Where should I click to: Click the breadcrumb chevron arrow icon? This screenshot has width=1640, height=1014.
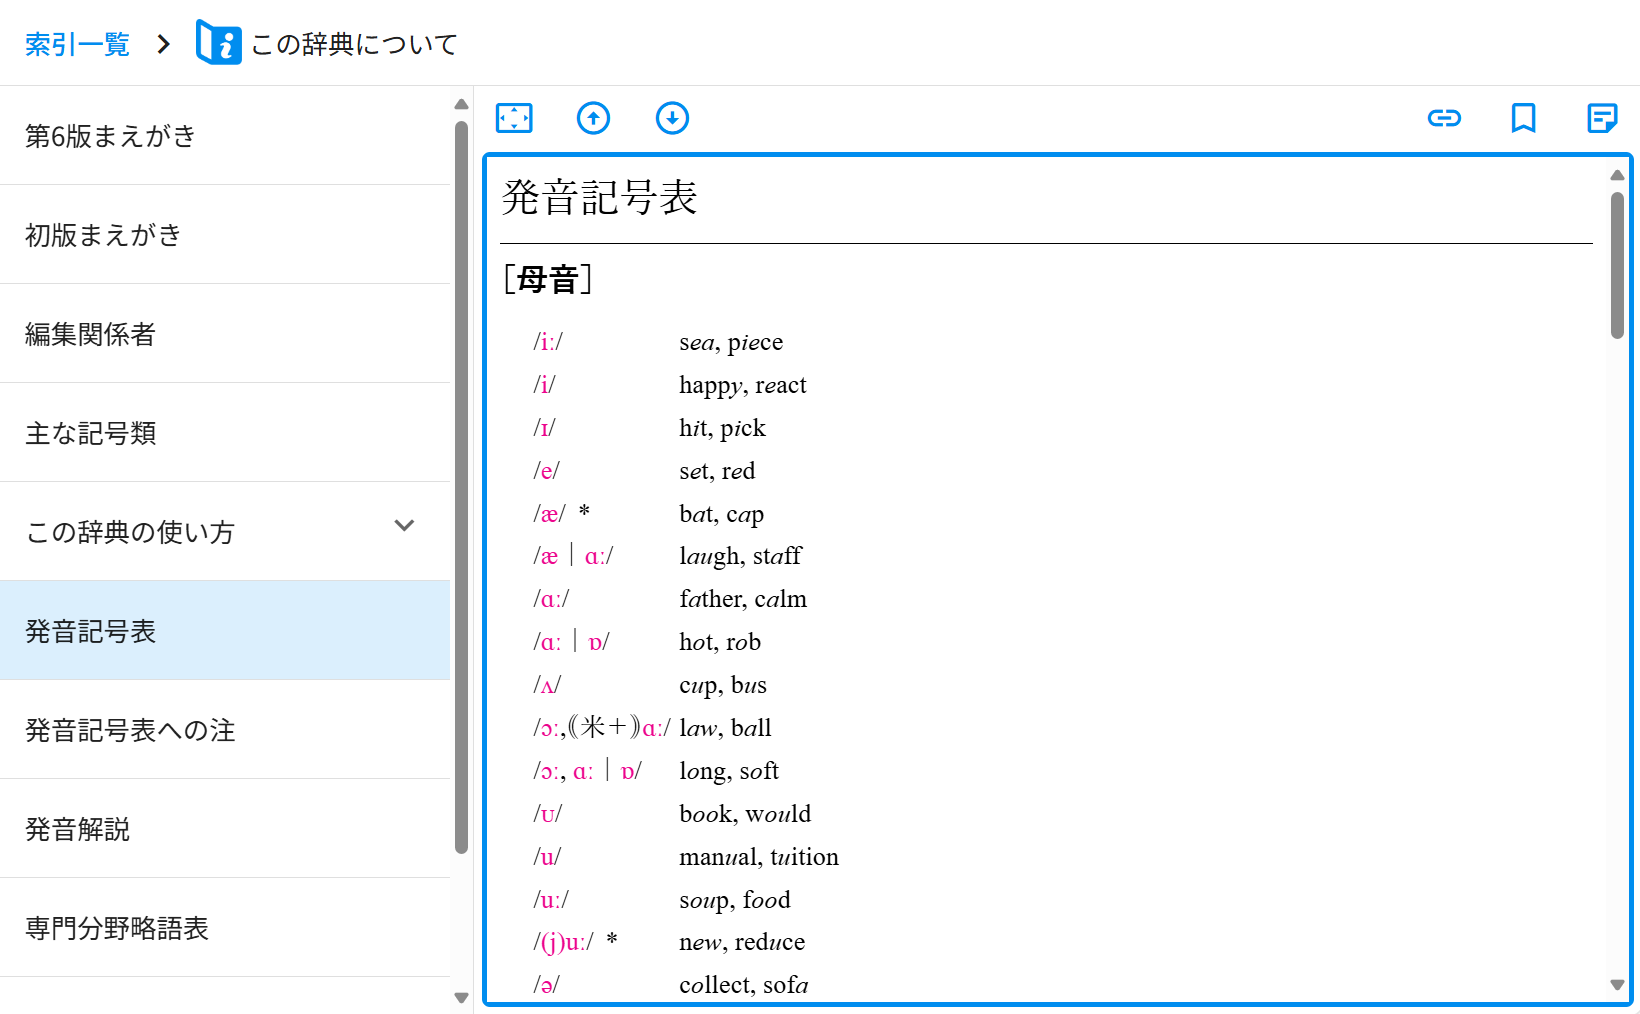point(164,44)
